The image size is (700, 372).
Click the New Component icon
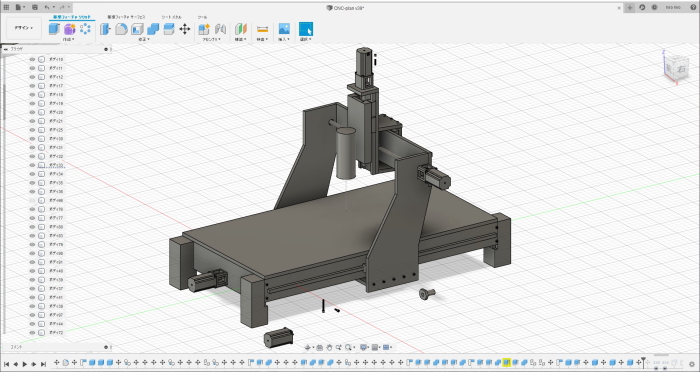[204, 29]
